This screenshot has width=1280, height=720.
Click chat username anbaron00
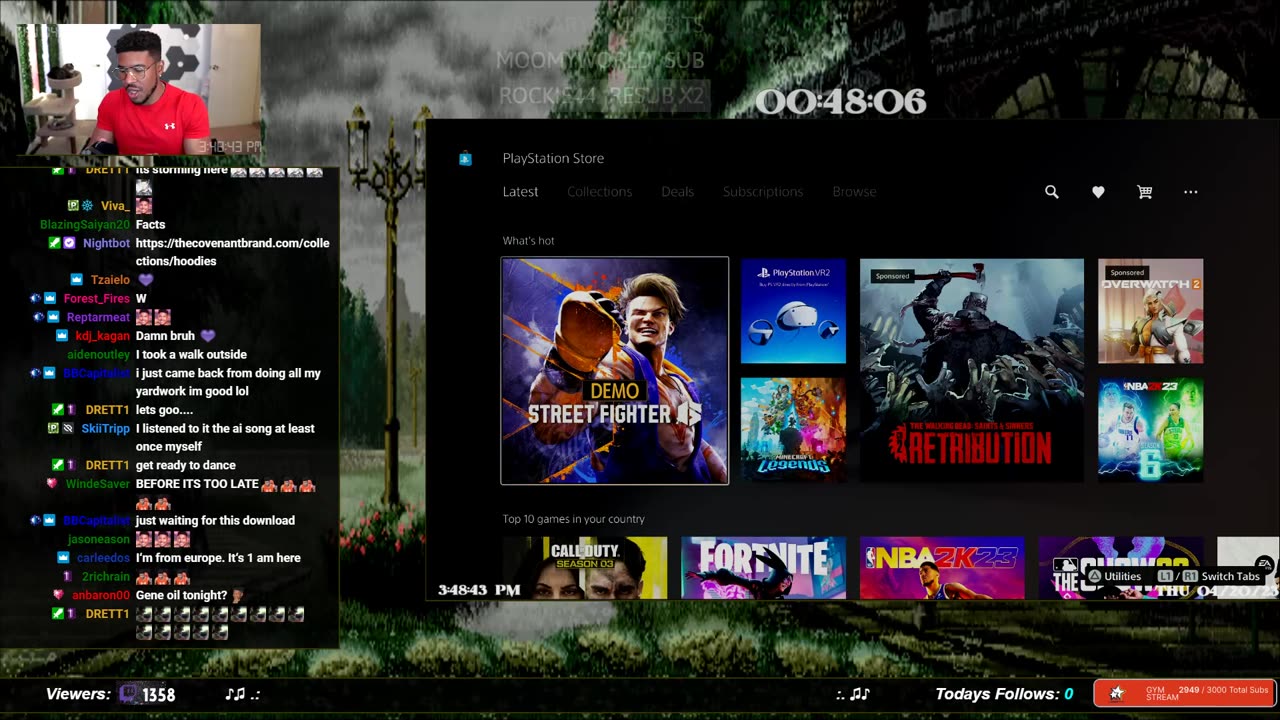coord(101,595)
